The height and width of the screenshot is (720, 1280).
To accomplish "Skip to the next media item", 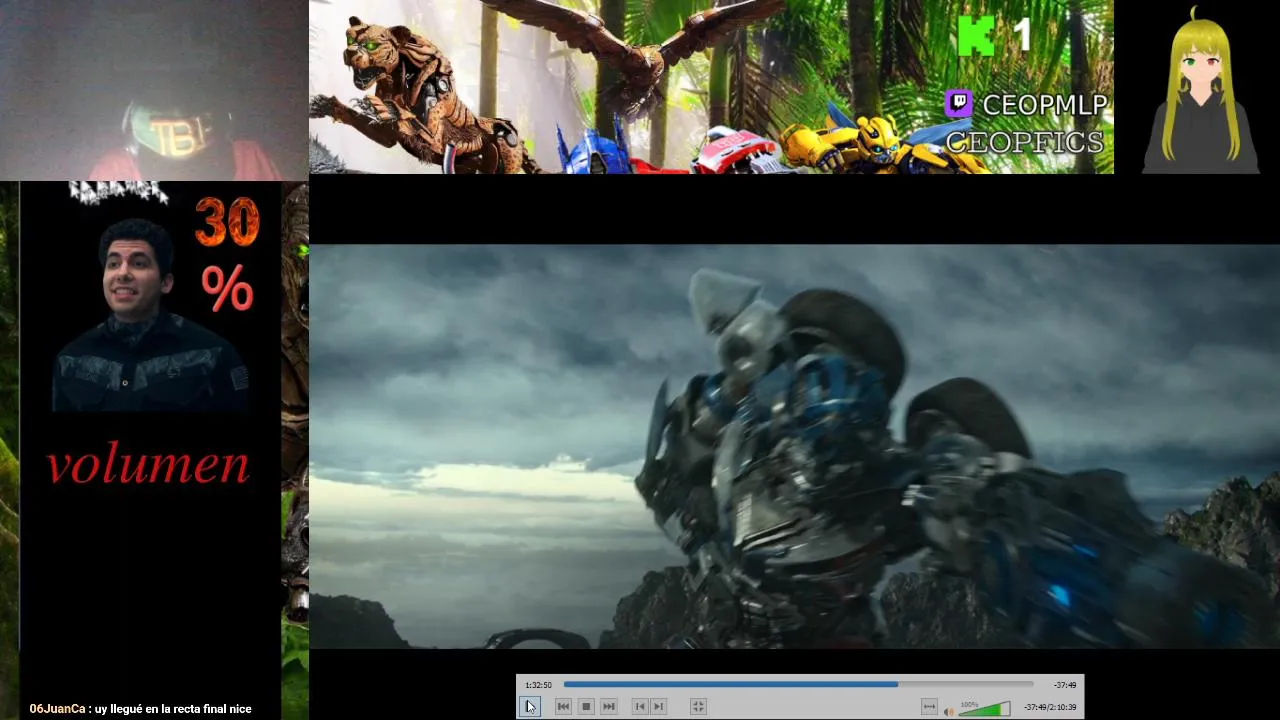I will coord(609,707).
